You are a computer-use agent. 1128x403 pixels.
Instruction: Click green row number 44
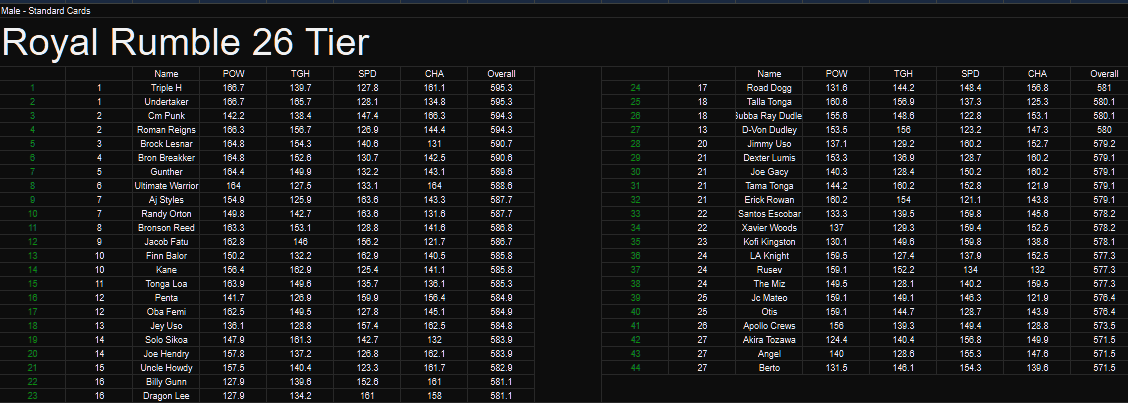[x=635, y=368]
